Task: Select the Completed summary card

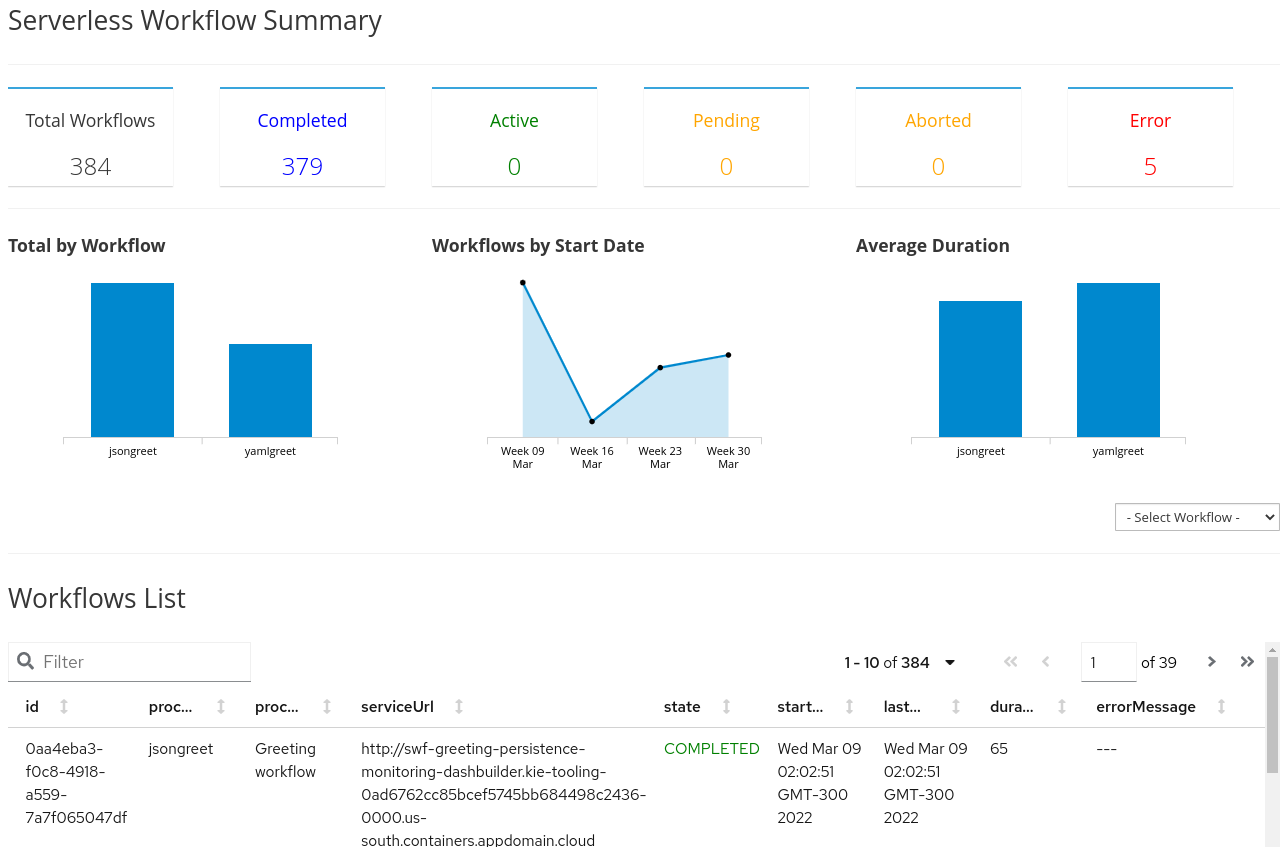Action: pyautogui.click(x=302, y=137)
